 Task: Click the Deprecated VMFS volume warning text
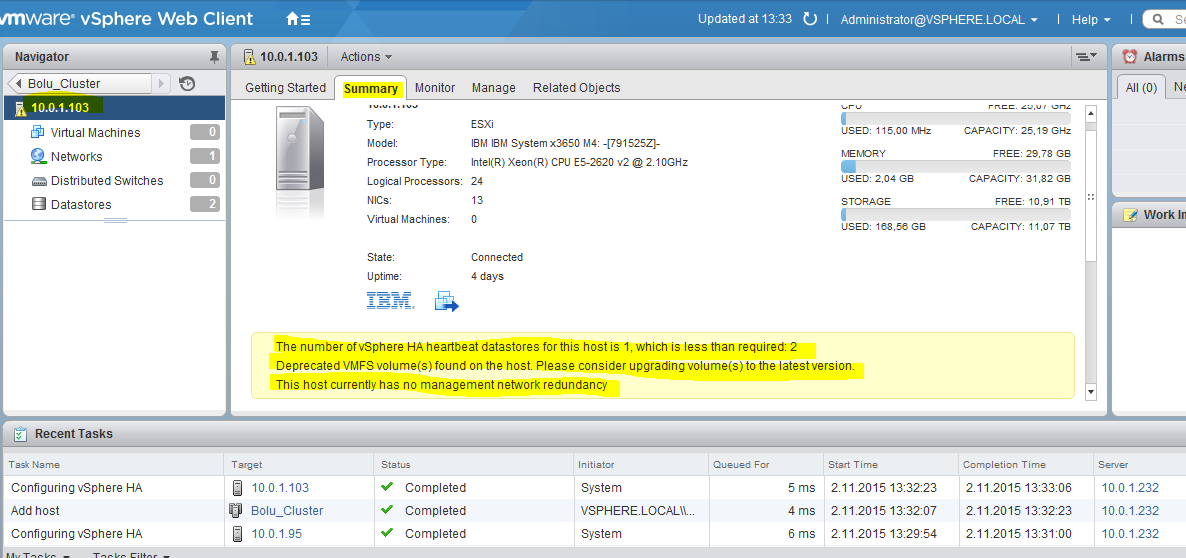tap(565, 366)
